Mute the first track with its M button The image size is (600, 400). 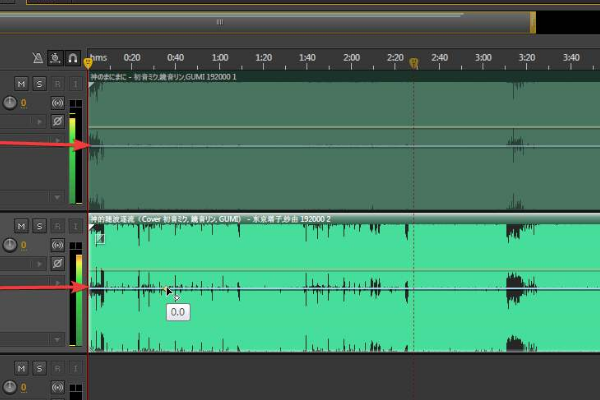pyautogui.click(x=21, y=84)
